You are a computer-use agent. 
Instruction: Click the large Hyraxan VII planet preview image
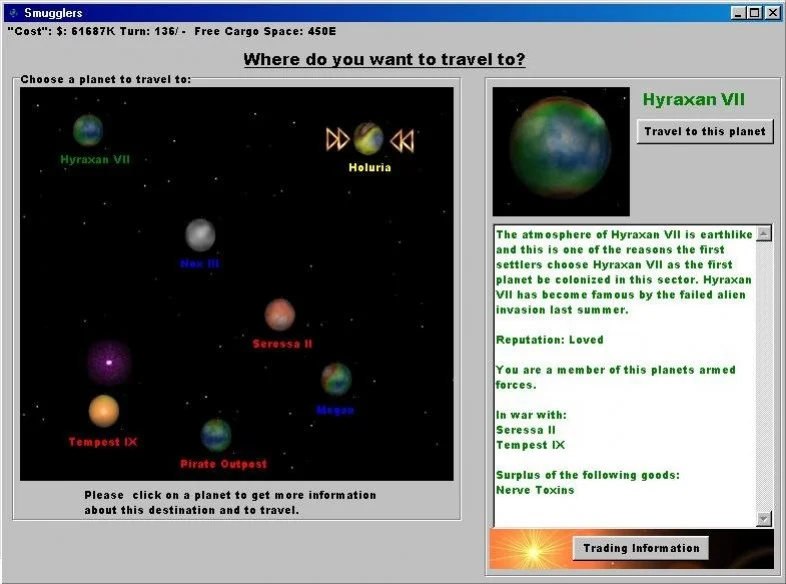pyautogui.click(x=561, y=151)
